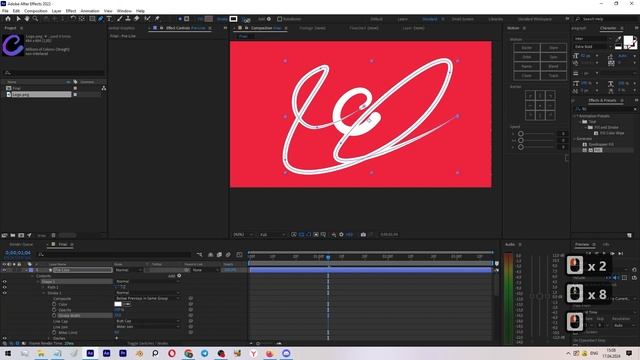Click the Character panel fill color swatch
This screenshot has height=360, width=640.
point(629,40)
